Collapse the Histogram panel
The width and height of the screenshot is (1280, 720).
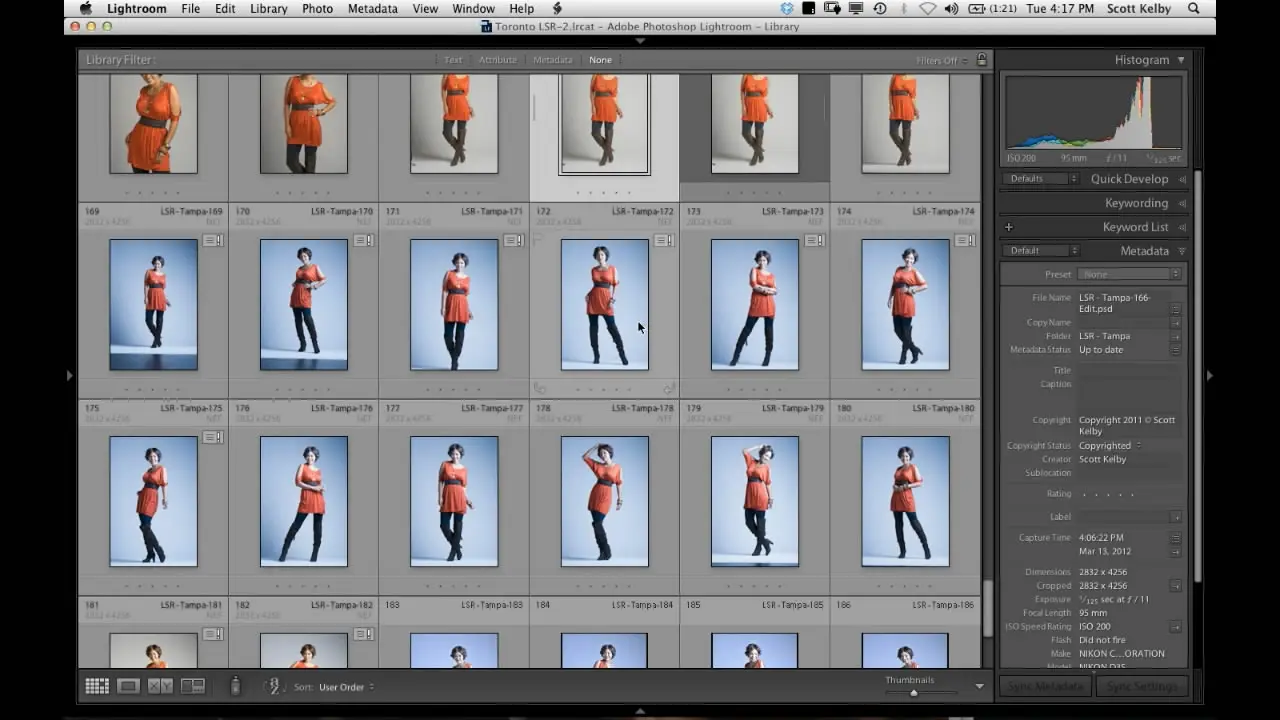pyautogui.click(x=1181, y=60)
